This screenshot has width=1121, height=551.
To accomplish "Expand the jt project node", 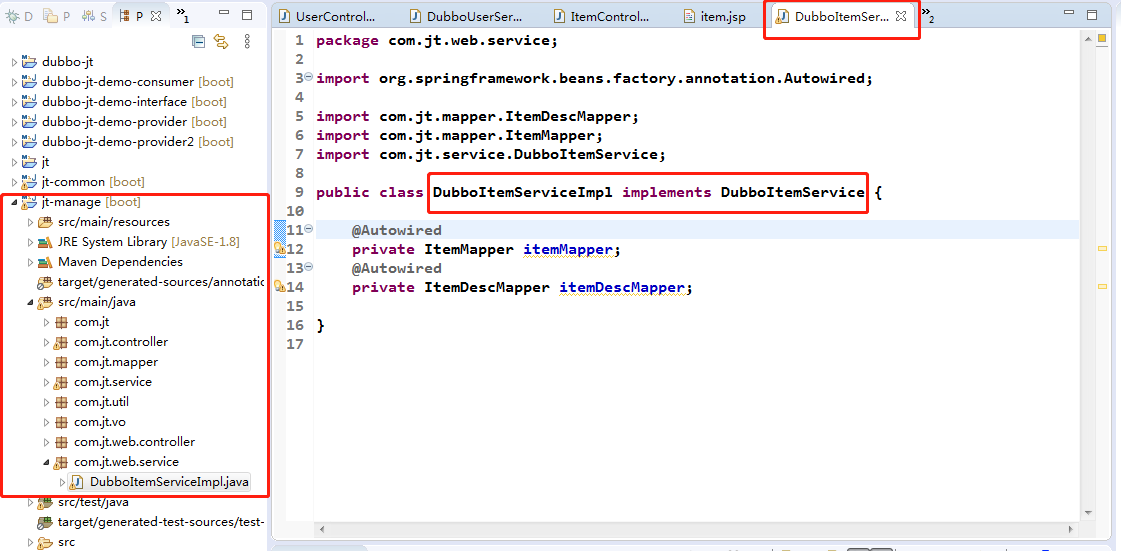I will [x=14, y=162].
